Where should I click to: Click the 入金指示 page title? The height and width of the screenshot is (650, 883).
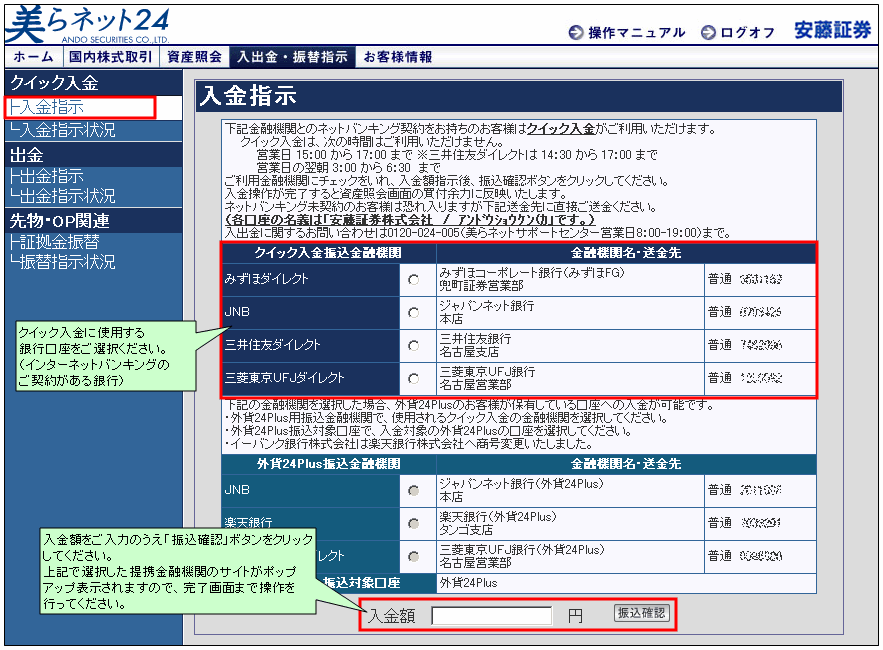click(248, 96)
